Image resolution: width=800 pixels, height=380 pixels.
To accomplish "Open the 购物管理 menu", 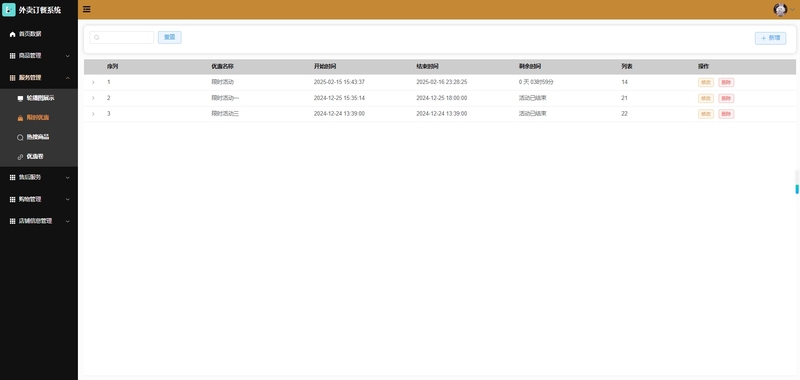I will point(39,199).
